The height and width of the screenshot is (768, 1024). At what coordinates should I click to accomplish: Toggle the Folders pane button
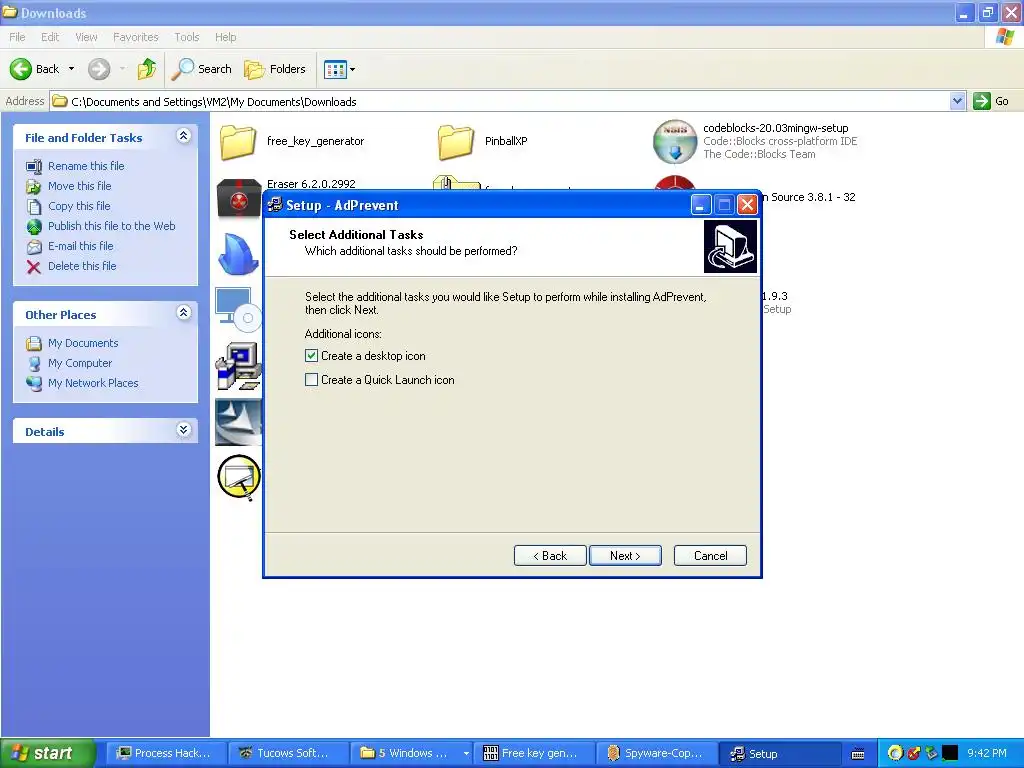click(275, 69)
